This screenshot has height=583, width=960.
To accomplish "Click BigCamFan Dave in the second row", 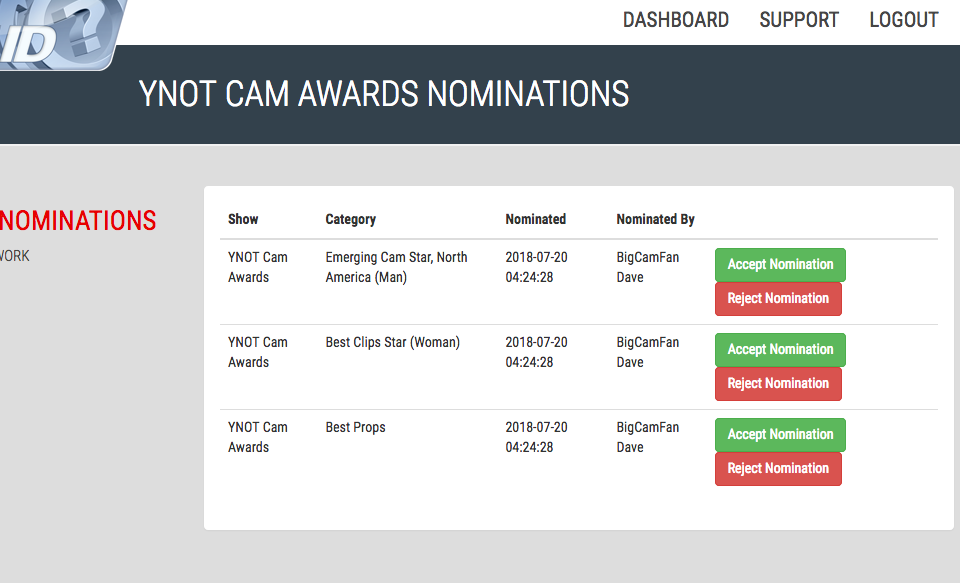I will point(647,352).
